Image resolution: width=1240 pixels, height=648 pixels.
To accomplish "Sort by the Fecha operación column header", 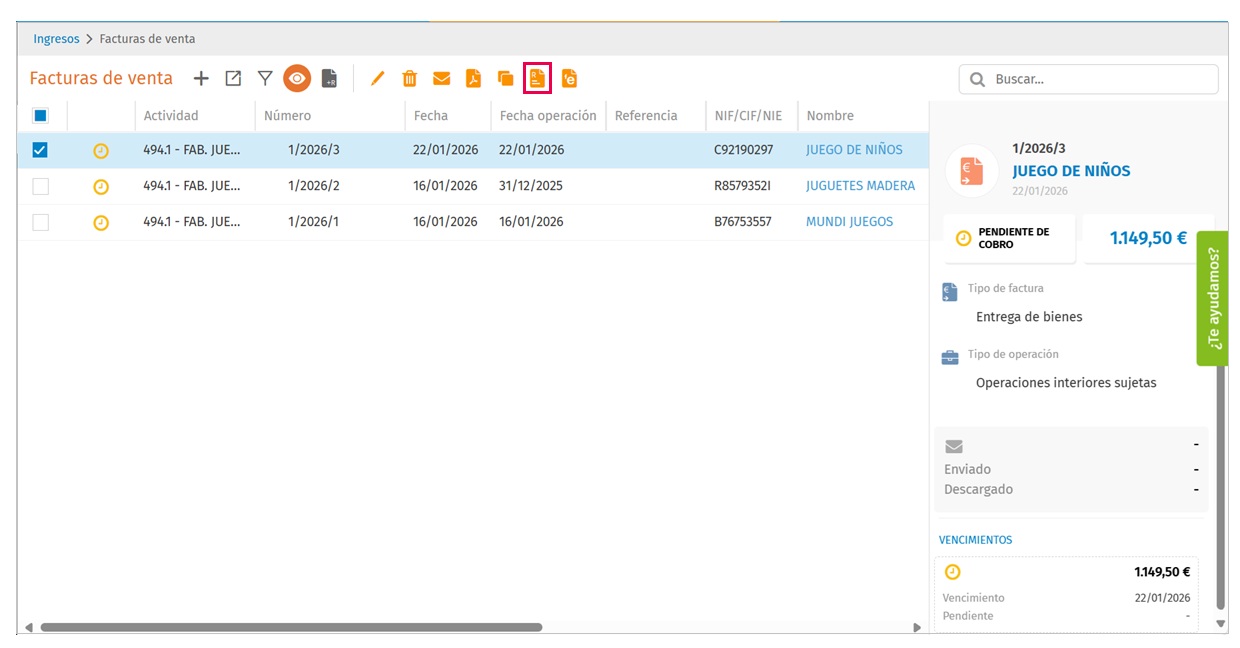I will coord(548,116).
